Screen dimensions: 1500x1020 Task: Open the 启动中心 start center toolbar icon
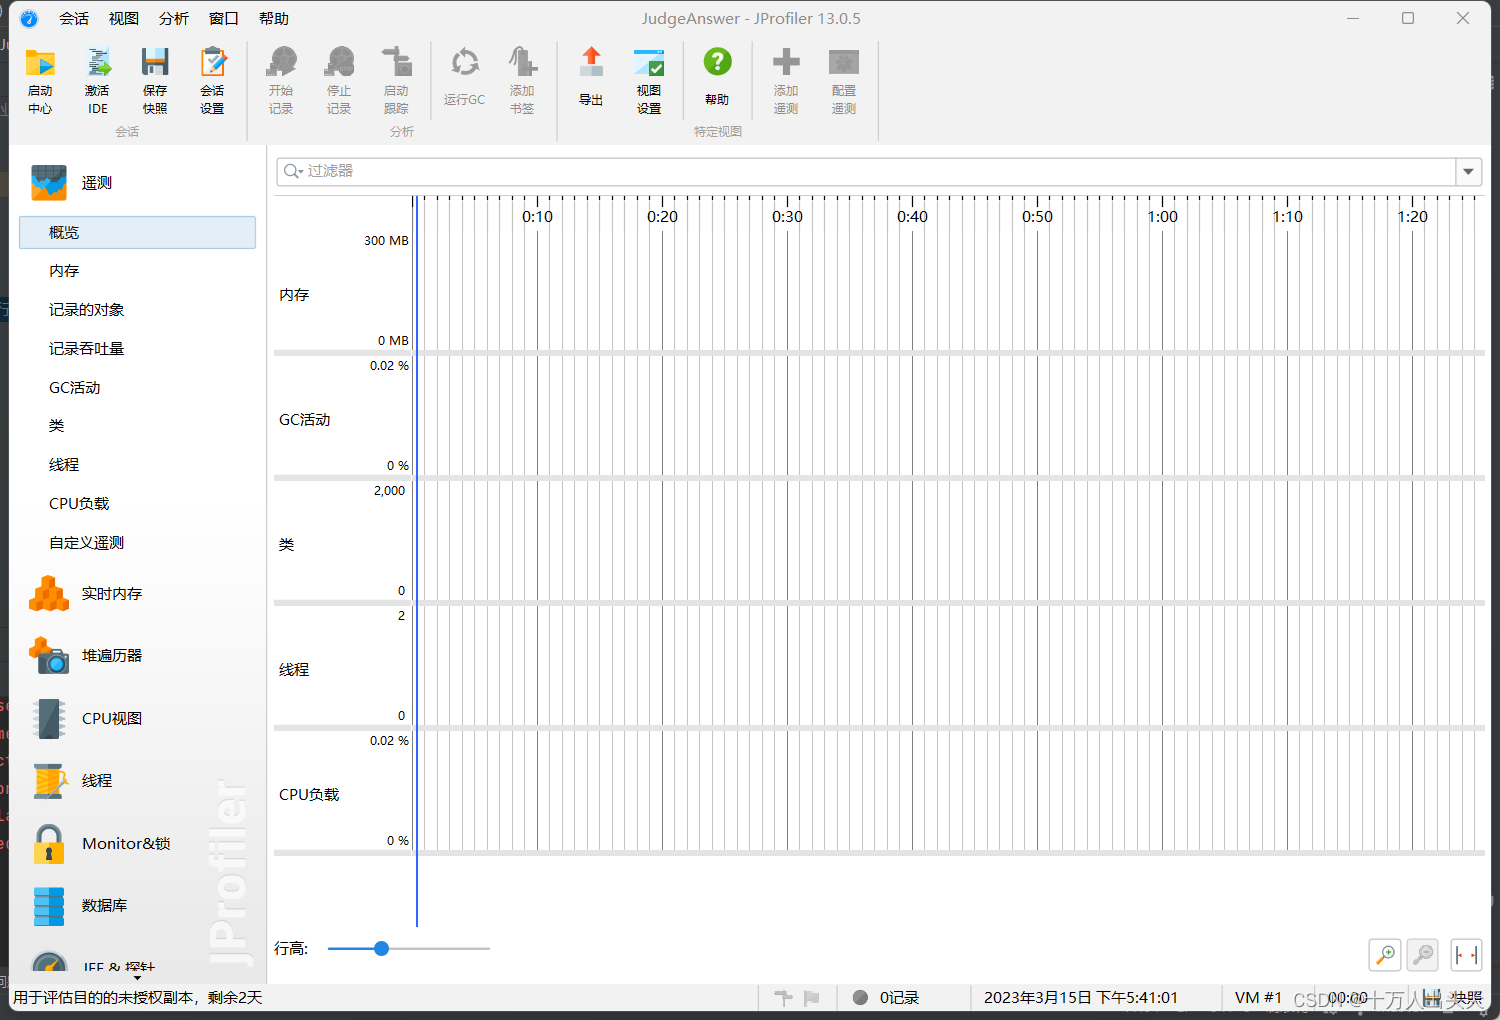point(40,80)
